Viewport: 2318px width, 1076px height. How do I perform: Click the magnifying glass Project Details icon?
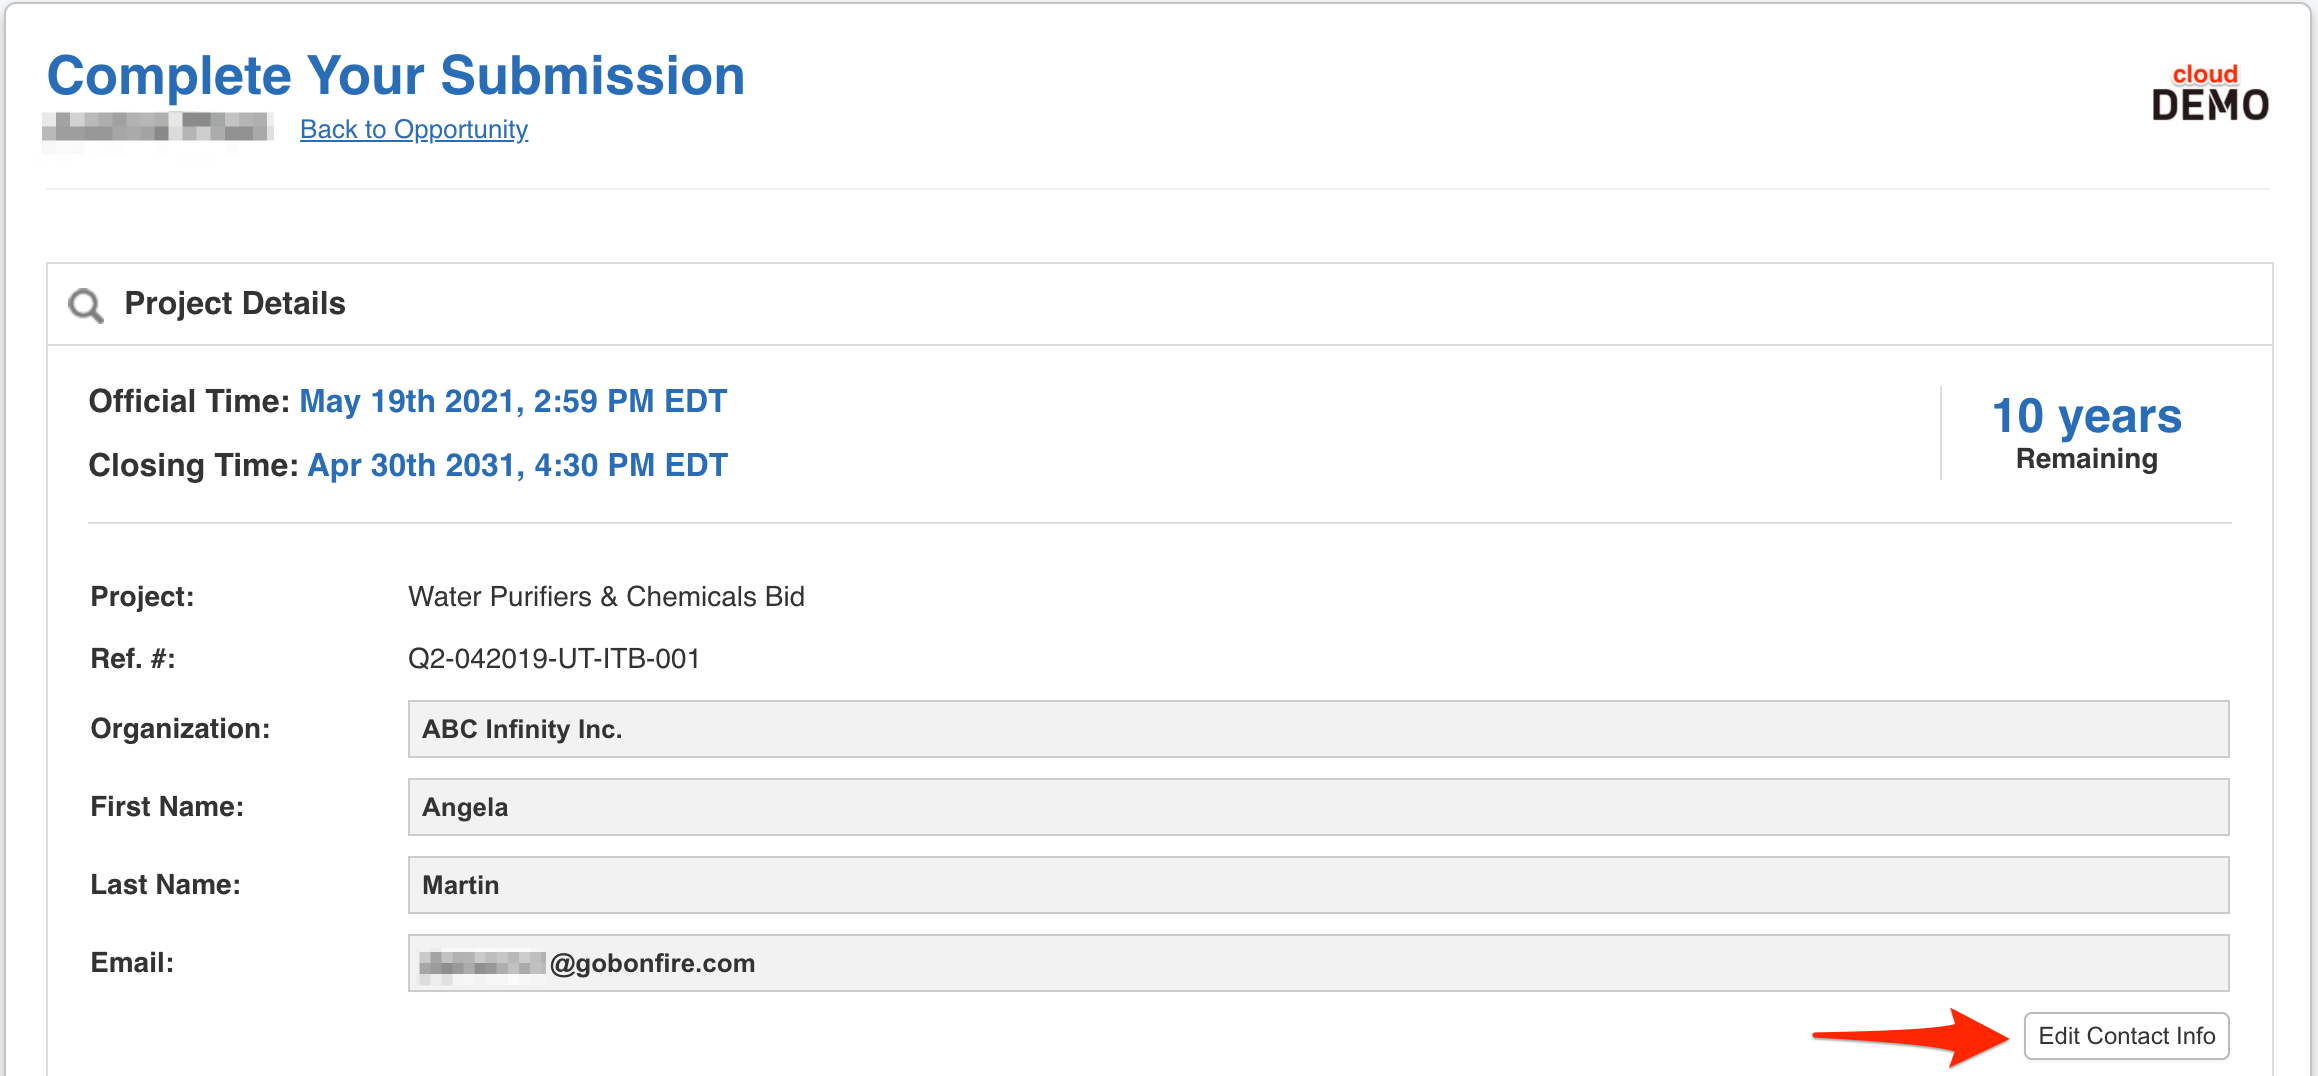(x=86, y=305)
